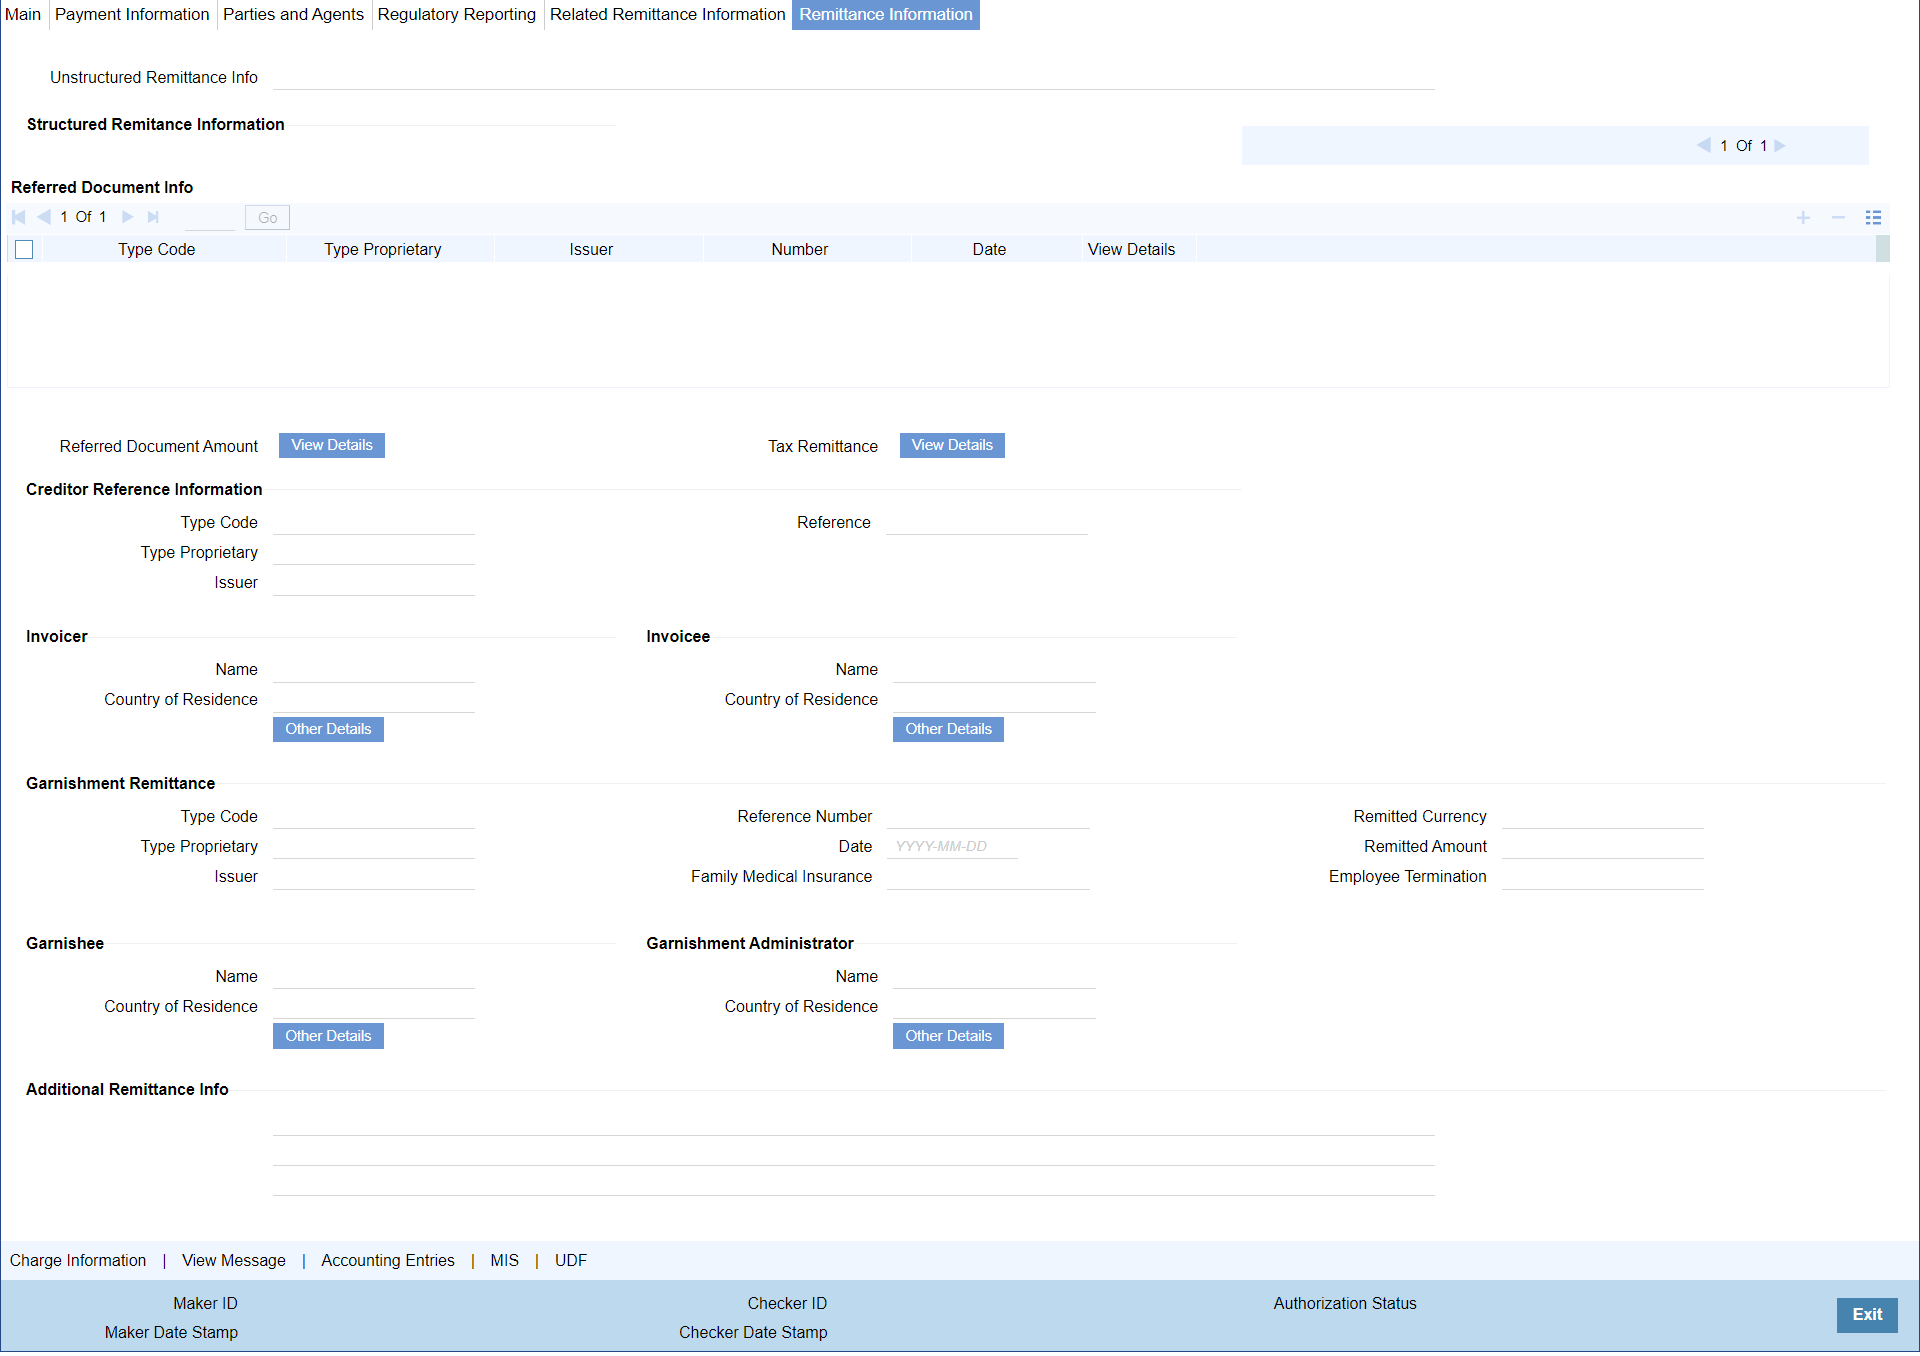Delete row with minus icon in Referred Document grid
The image size is (1920, 1356).
pyautogui.click(x=1838, y=217)
